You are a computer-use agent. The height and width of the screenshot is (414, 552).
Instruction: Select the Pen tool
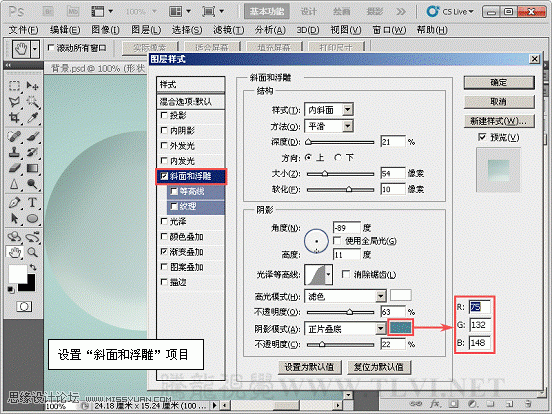tap(14, 203)
